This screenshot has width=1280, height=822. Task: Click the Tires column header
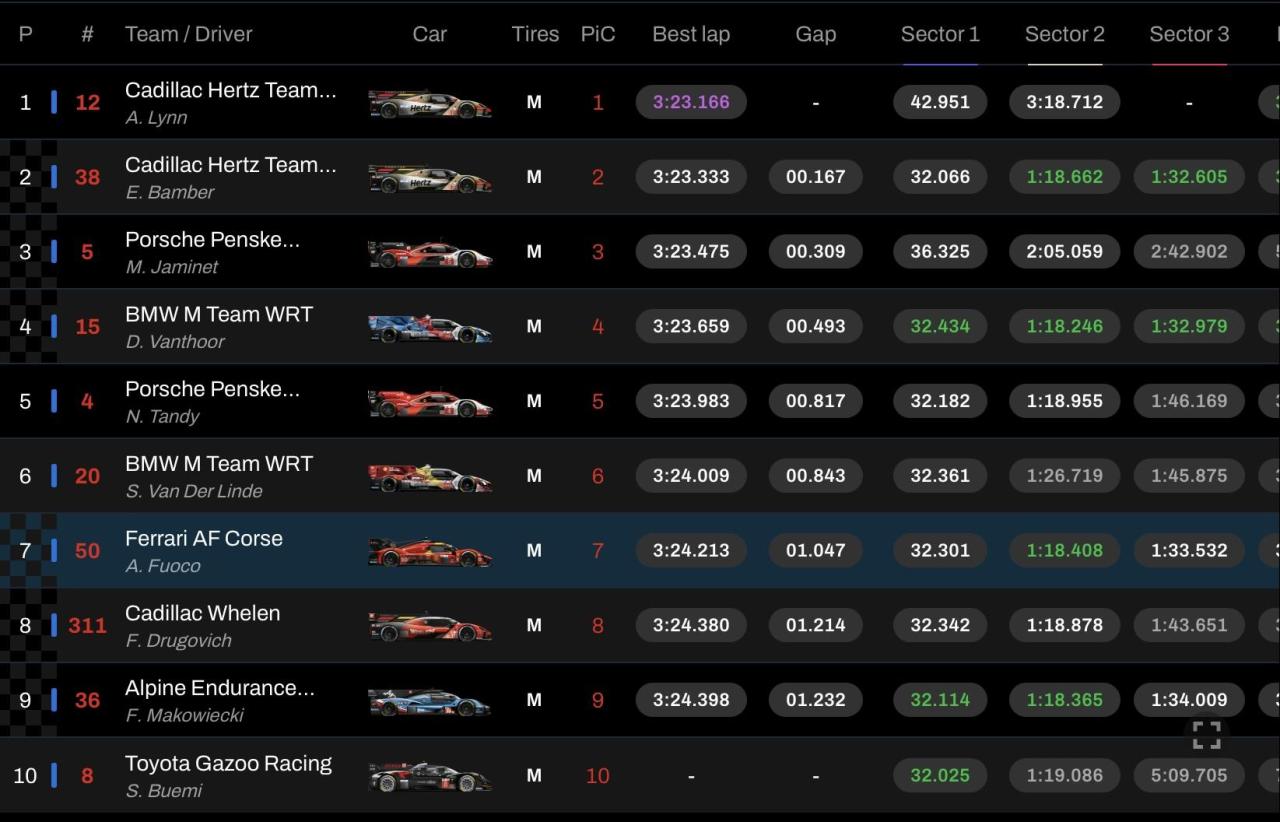coord(535,34)
